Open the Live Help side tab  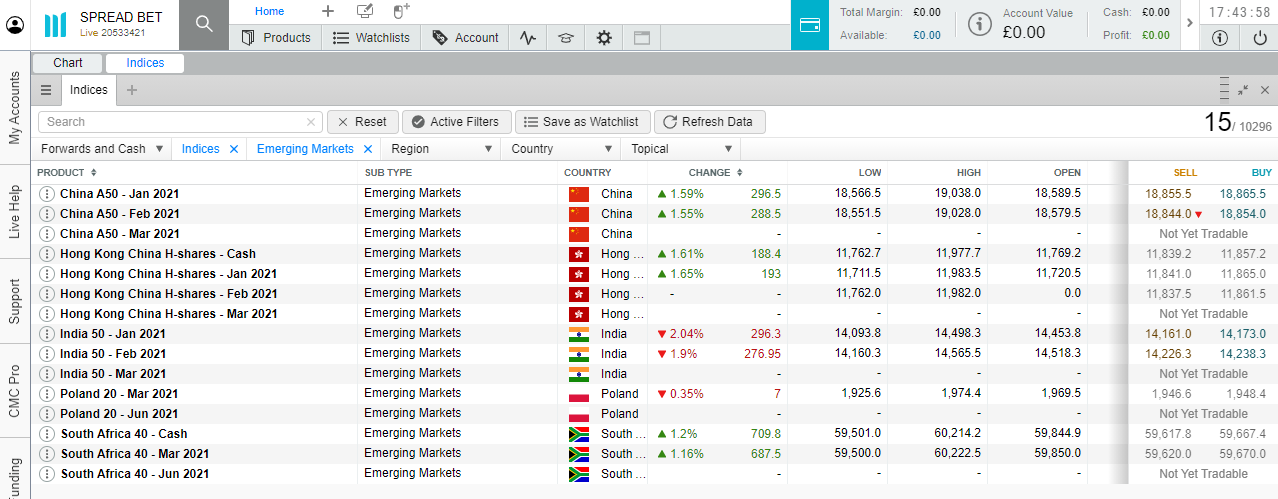click(x=14, y=211)
